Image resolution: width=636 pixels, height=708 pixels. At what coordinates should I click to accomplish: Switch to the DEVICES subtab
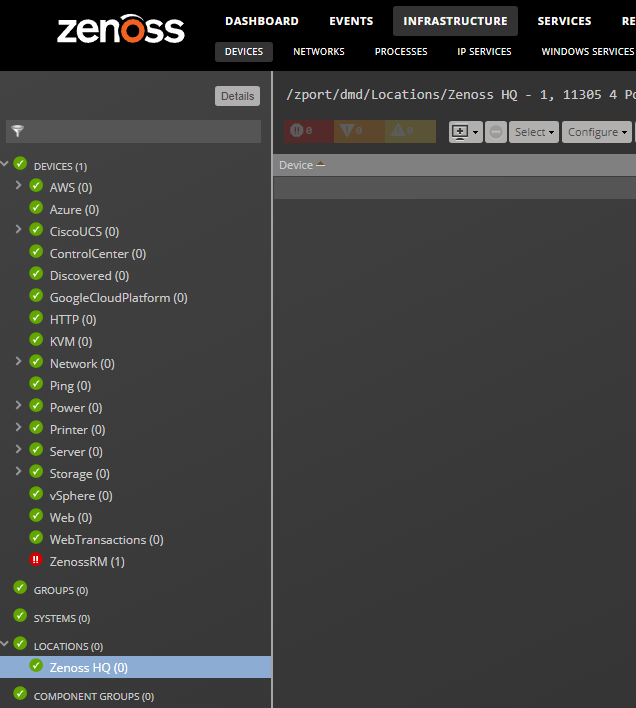click(x=244, y=52)
